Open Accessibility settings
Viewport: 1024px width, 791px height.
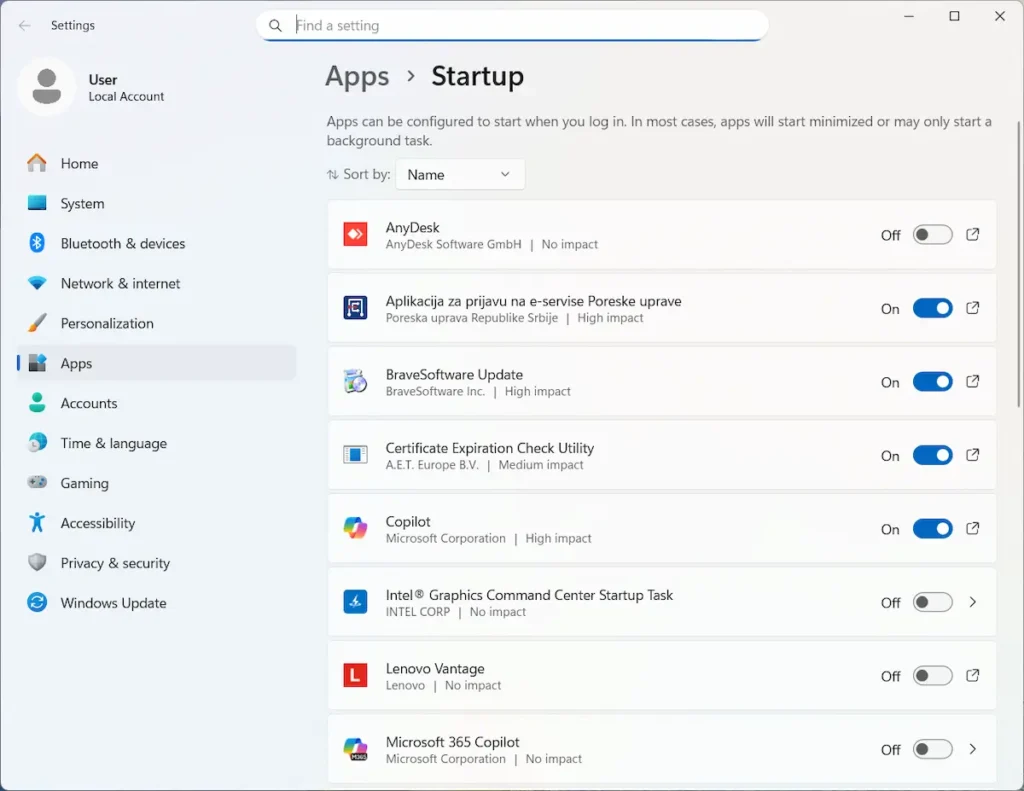coord(156,523)
